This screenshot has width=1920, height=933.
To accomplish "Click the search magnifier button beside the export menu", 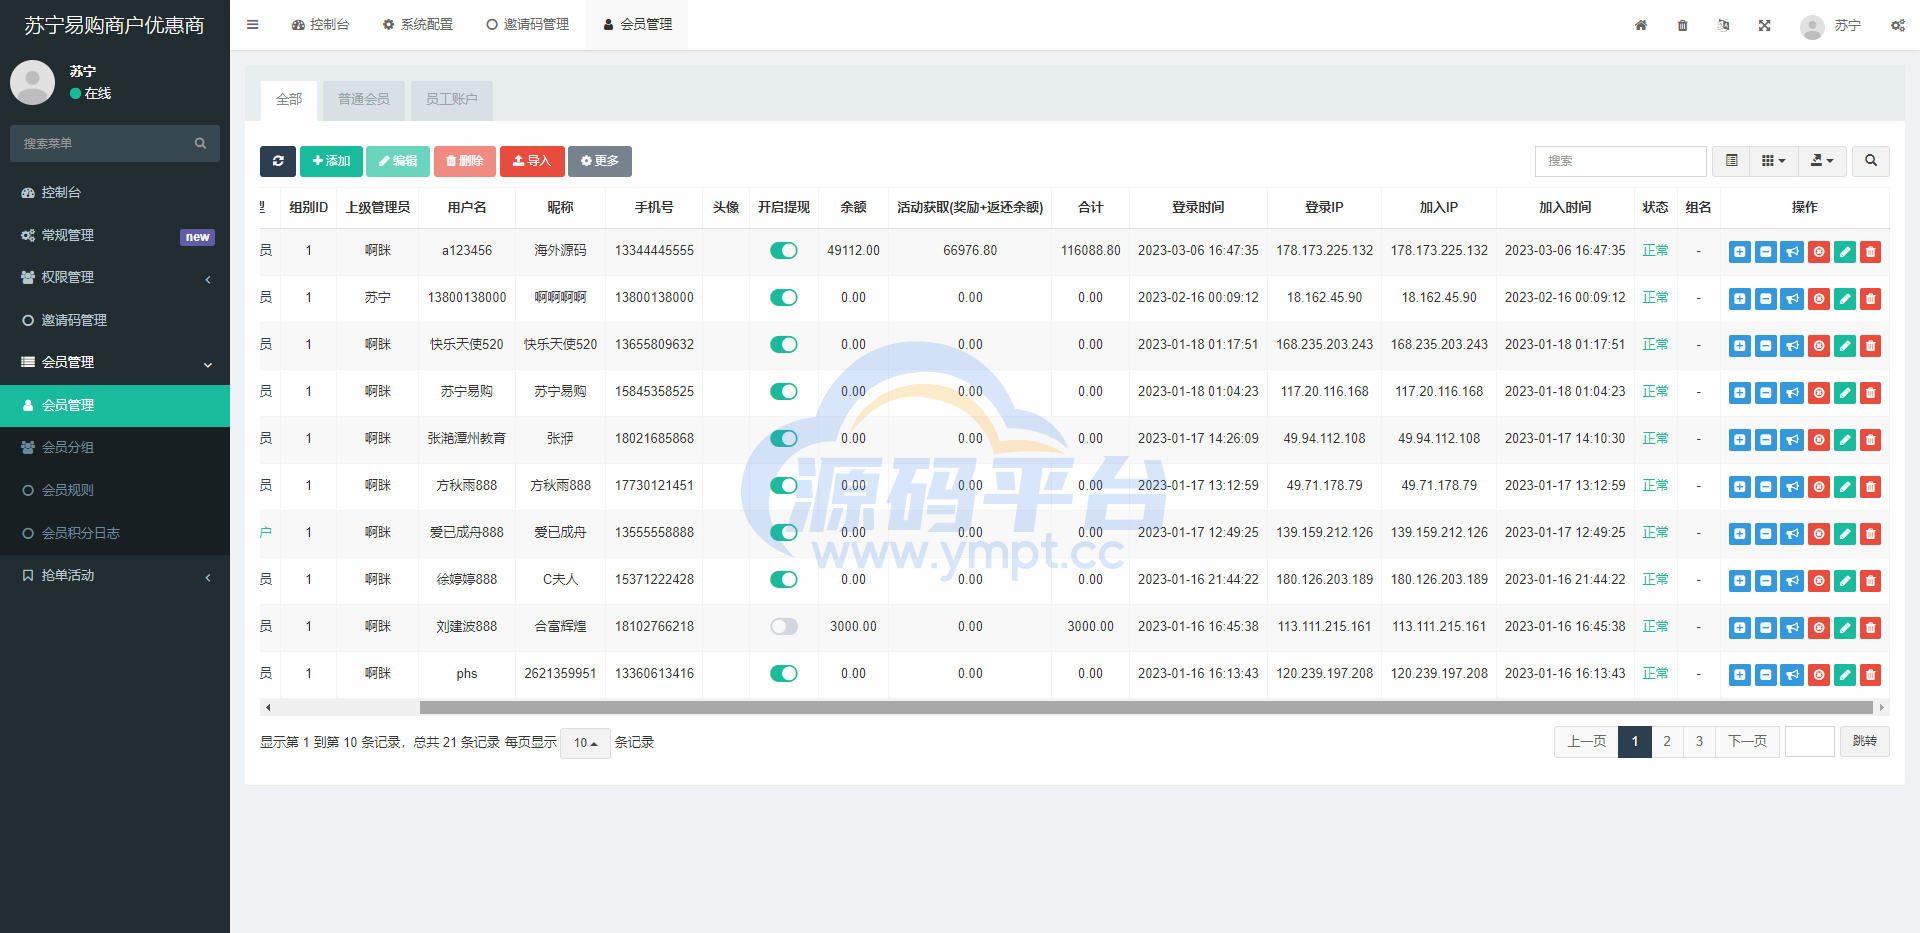I will [x=1871, y=161].
